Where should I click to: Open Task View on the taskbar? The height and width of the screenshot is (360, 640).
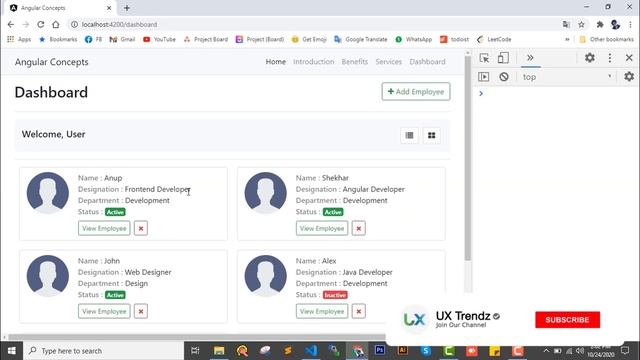195,351
